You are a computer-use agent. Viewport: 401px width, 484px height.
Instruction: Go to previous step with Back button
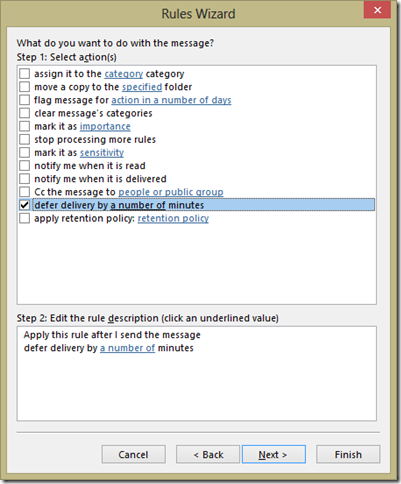click(x=208, y=454)
